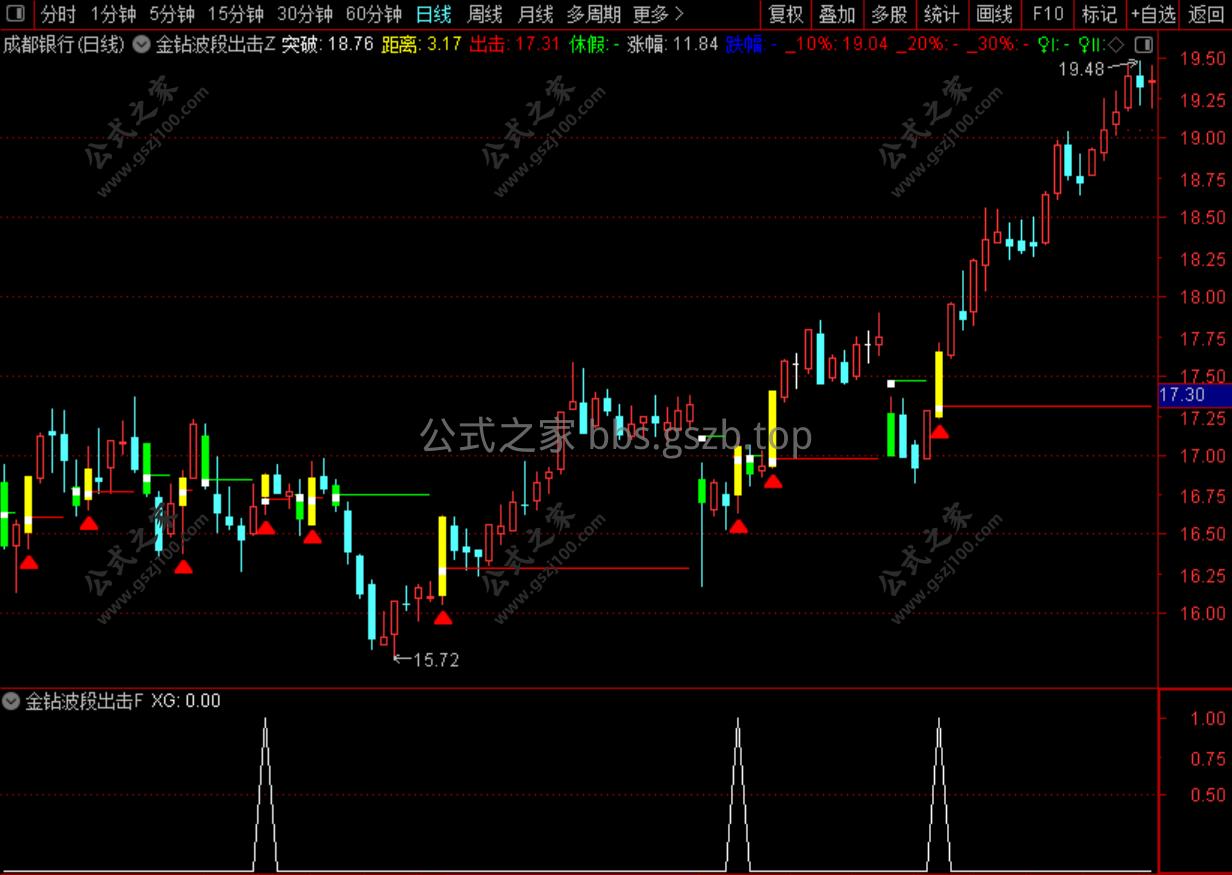The height and width of the screenshot is (875, 1232).
Task: Expand the 更多 periods menu
Action: (x=659, y=14)
